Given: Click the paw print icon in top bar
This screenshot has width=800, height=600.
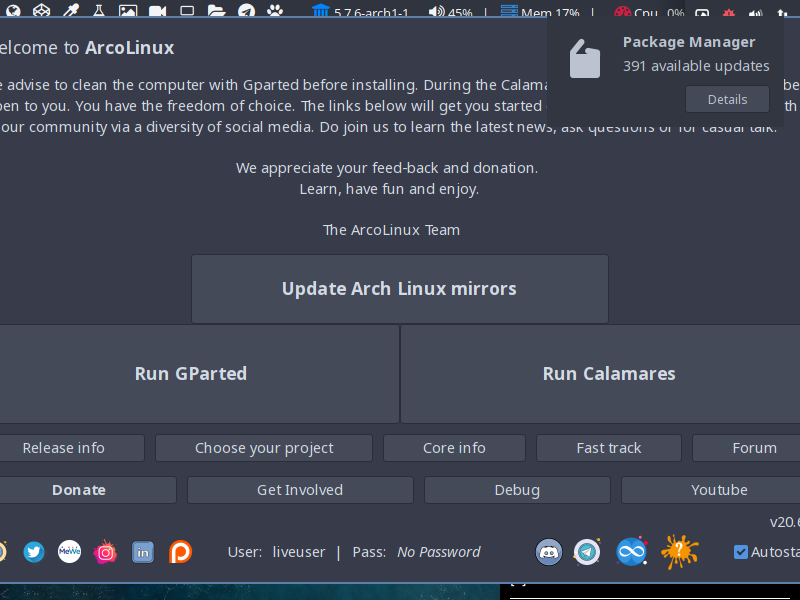Looking at the screenshot, I should 274,10.
